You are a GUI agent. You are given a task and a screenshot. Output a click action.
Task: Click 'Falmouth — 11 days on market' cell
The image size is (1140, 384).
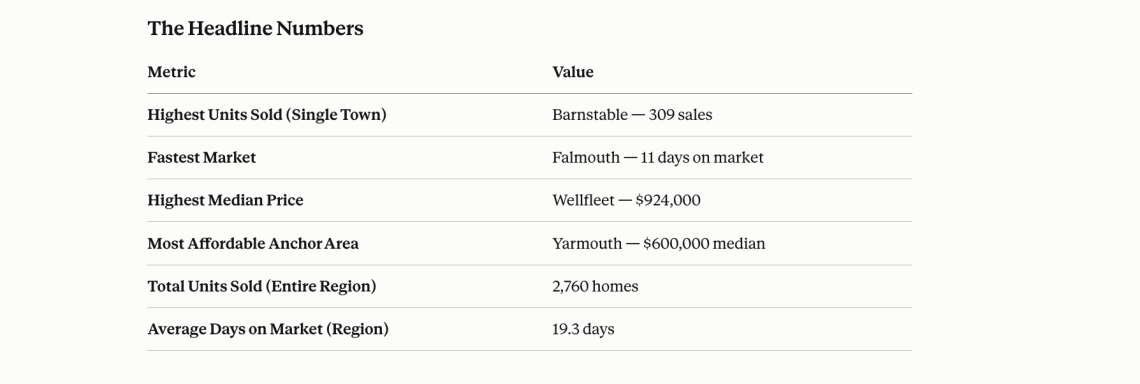tap(658, 158)
